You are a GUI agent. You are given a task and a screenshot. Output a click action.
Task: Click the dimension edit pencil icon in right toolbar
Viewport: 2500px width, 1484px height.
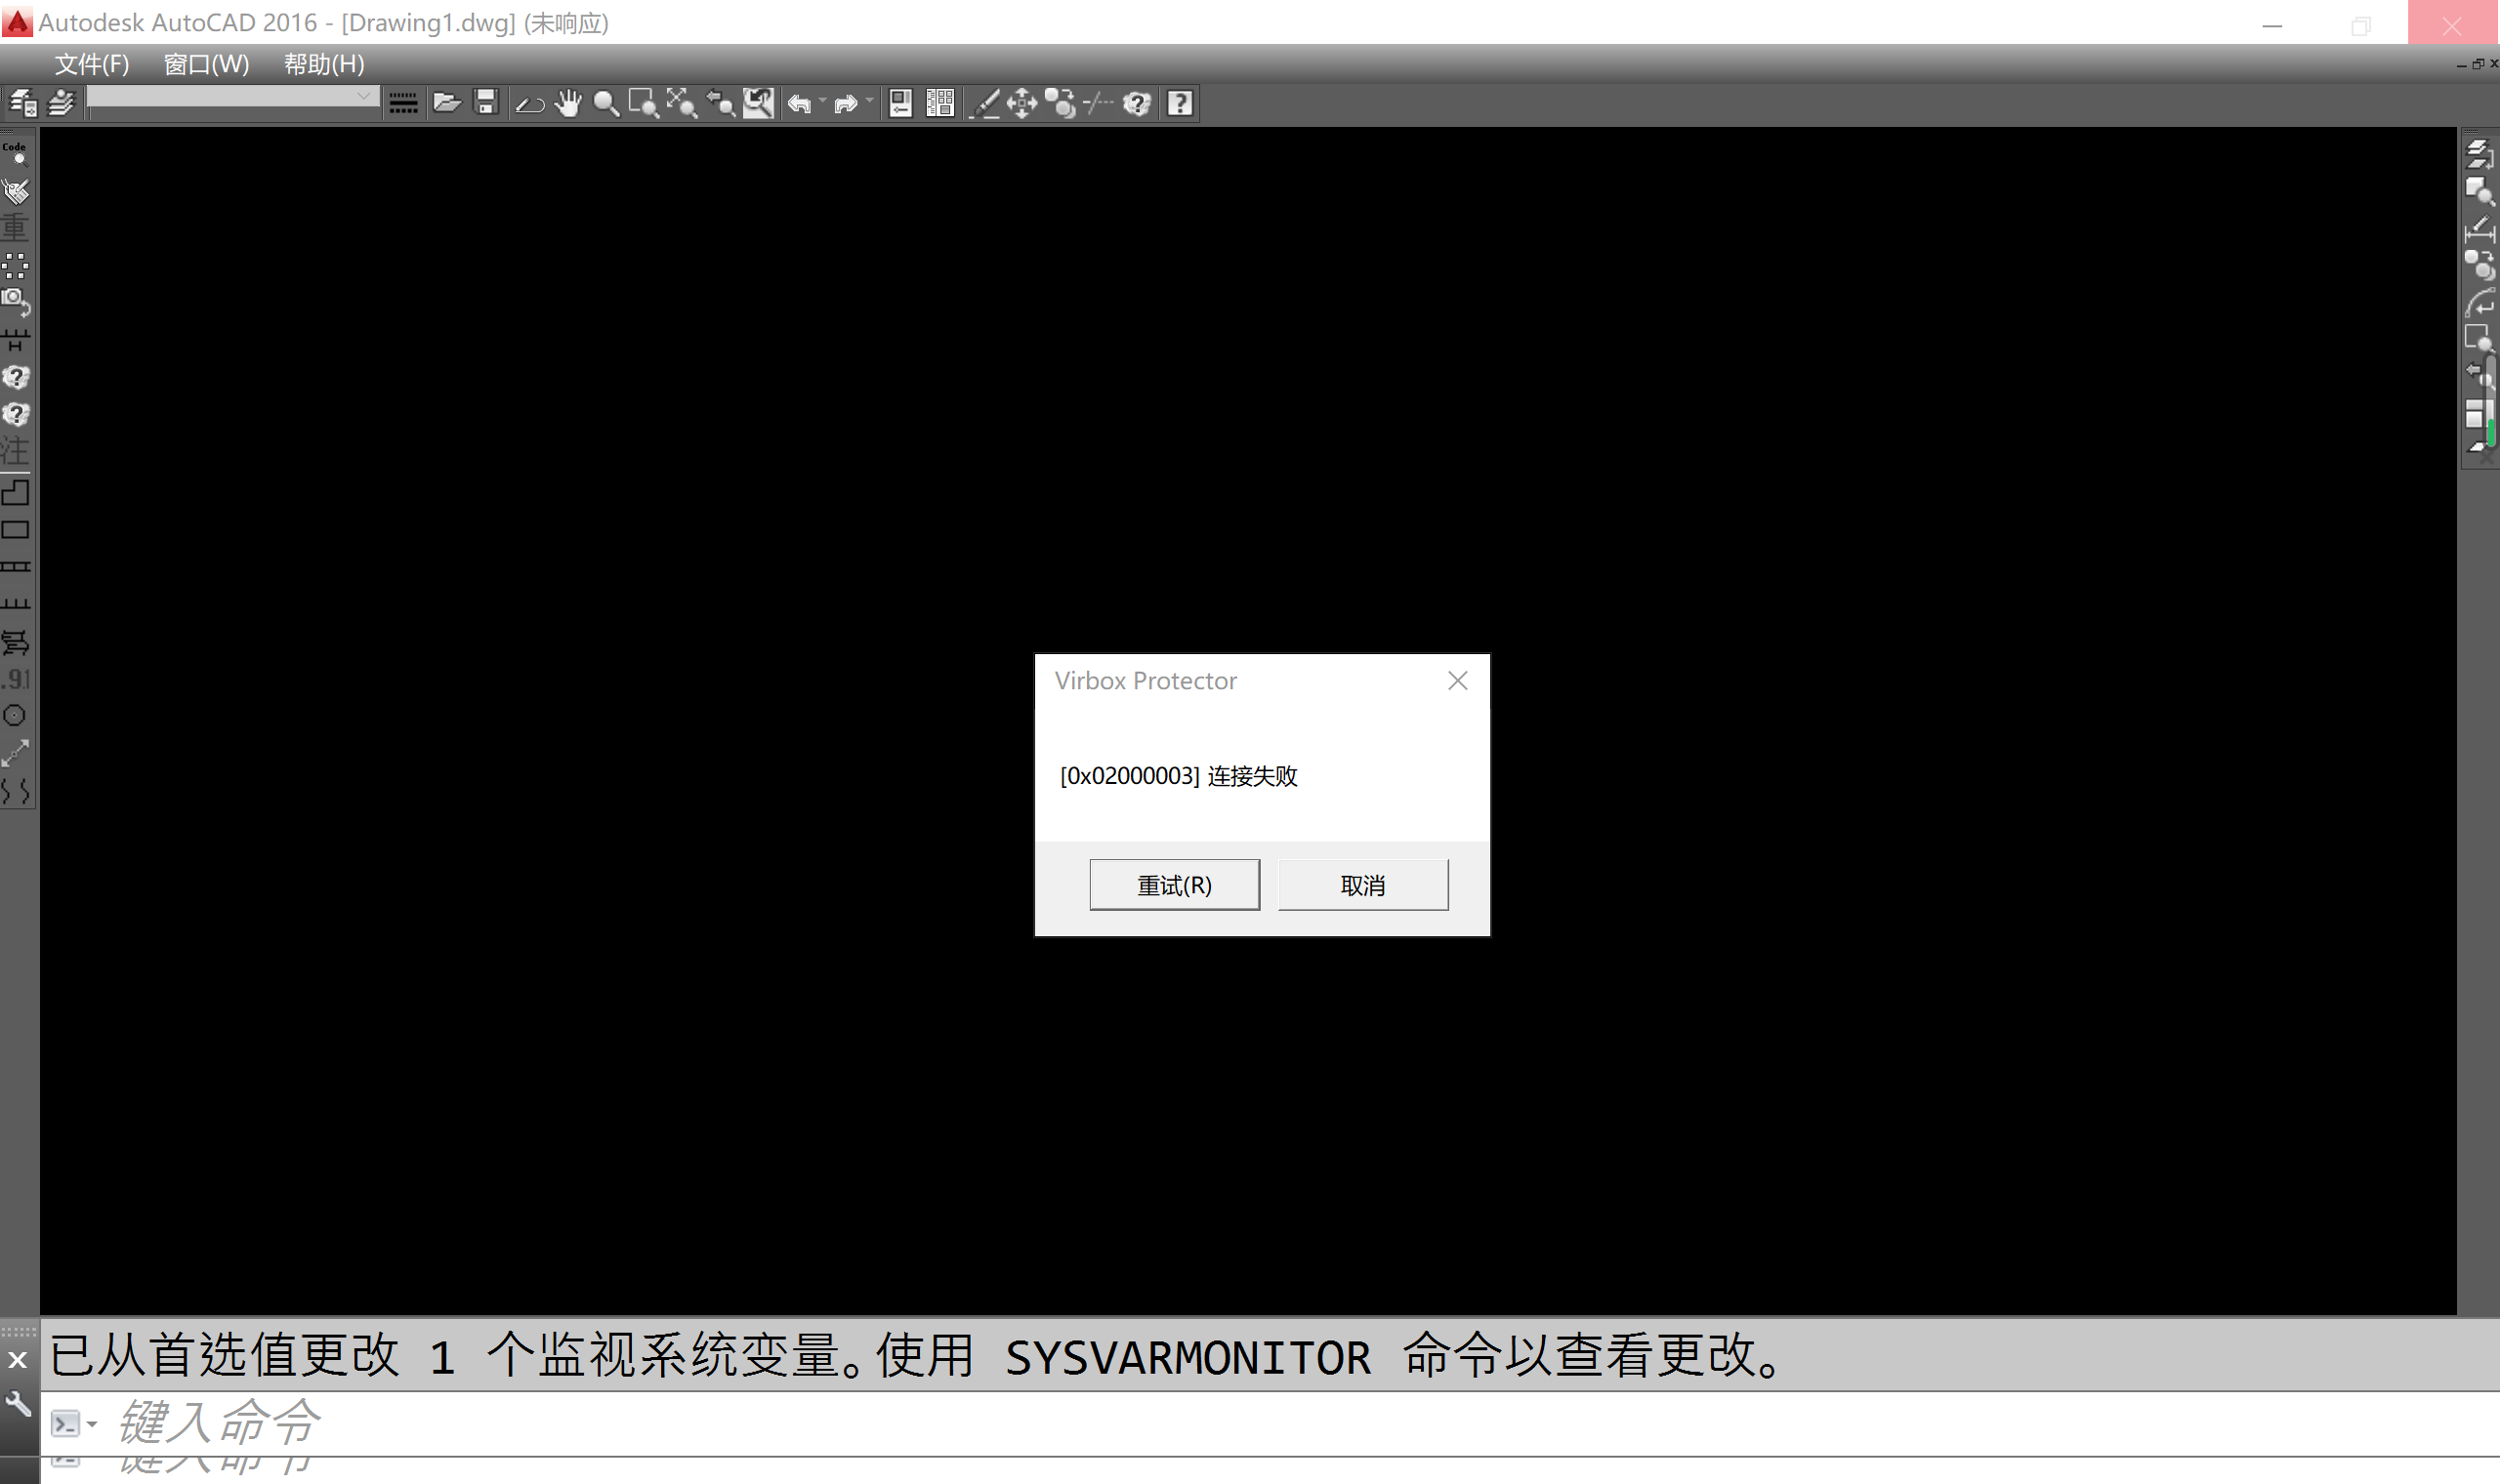2479,229
